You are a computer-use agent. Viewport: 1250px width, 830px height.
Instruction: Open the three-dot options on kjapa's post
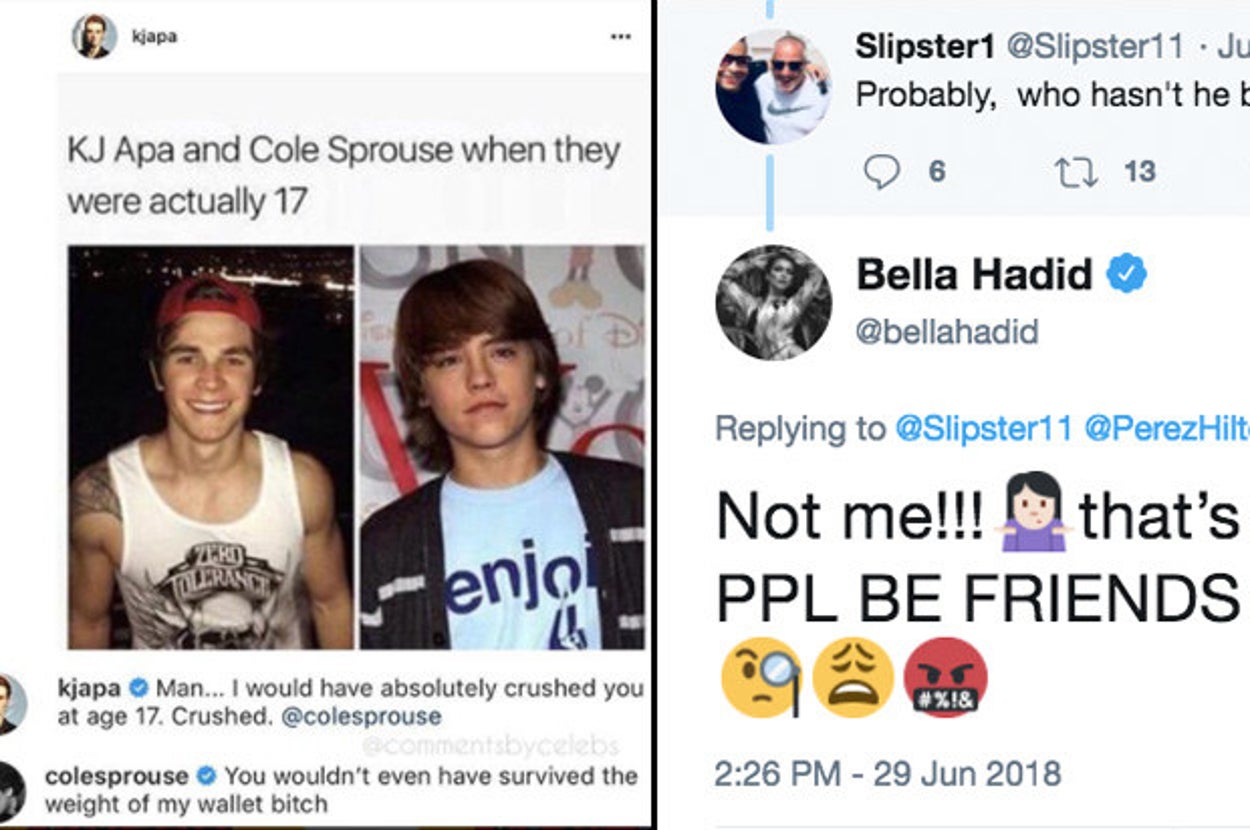pyautogui.click(x=620, y=37)
